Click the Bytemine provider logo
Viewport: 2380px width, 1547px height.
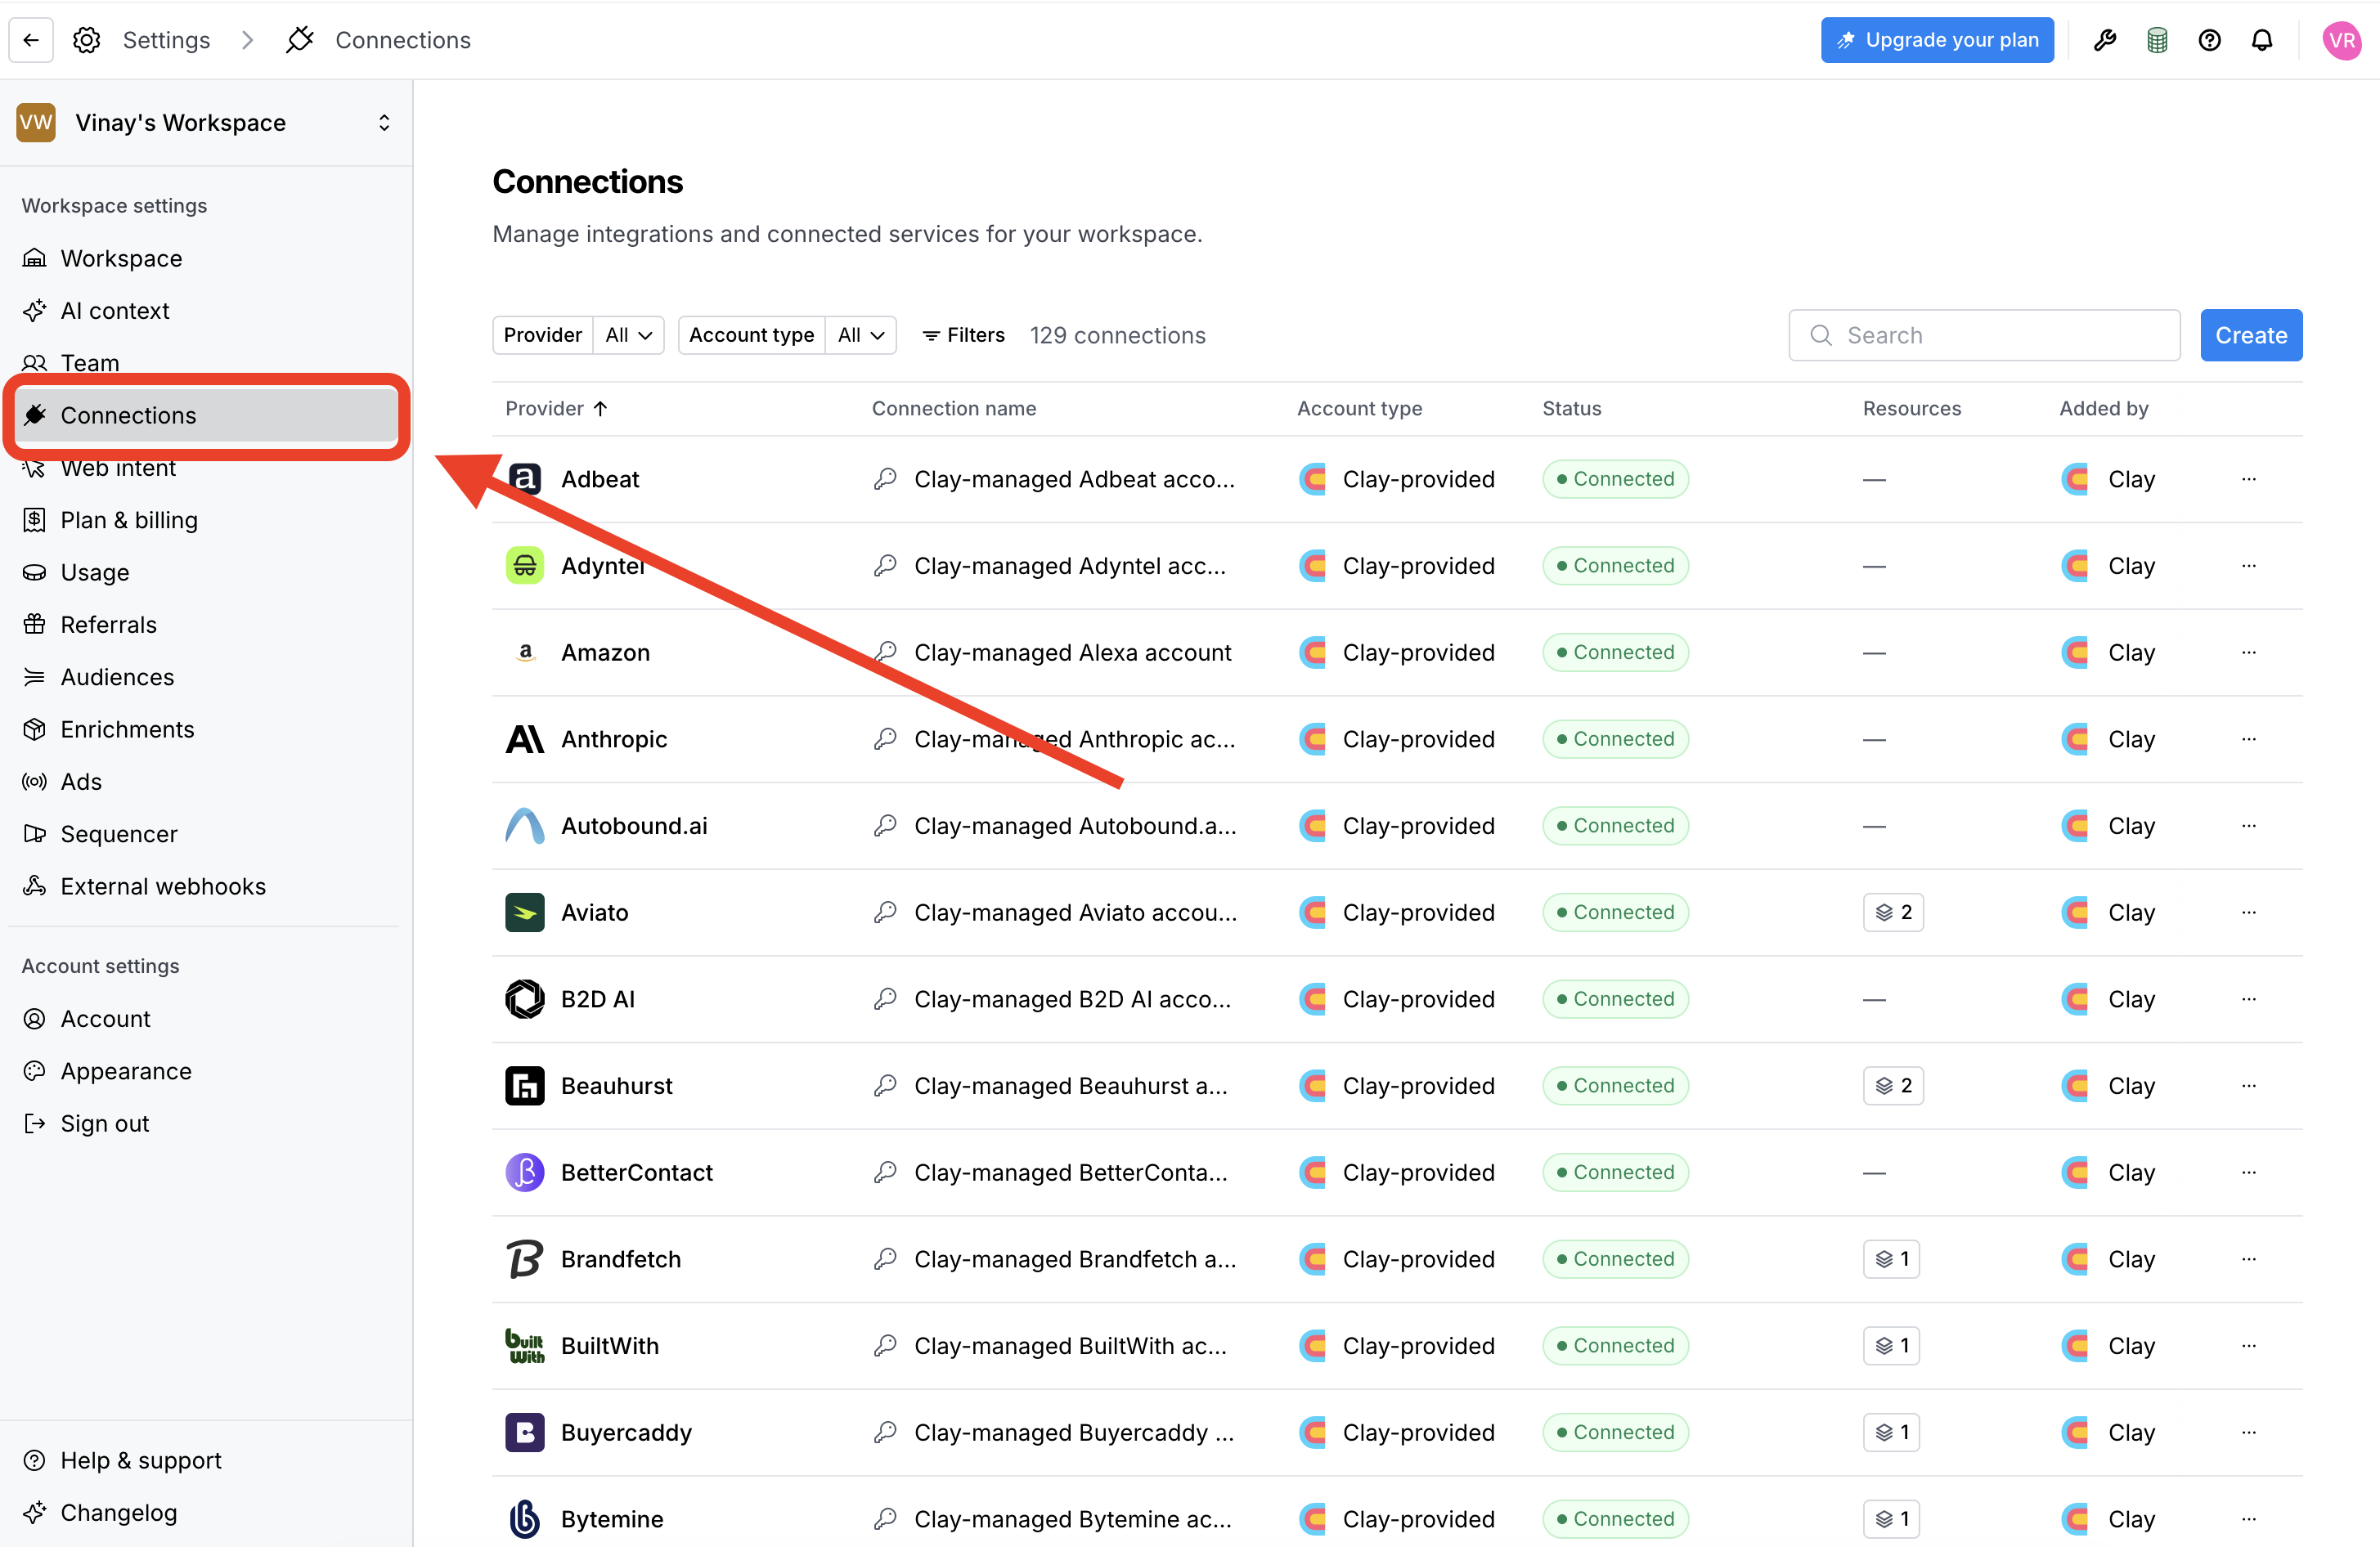click(525, 1519)
